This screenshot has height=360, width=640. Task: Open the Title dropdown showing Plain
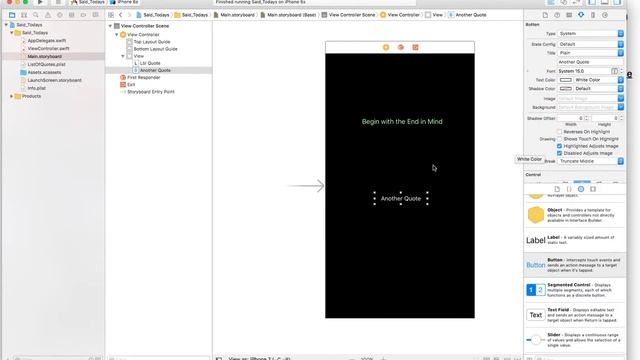591,53
